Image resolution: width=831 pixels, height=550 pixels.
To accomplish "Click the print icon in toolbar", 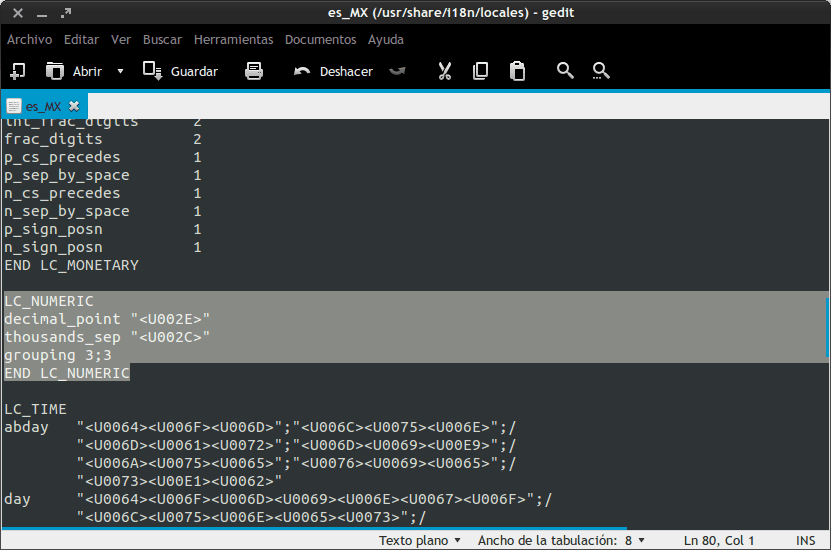I will tap(254, 71).
